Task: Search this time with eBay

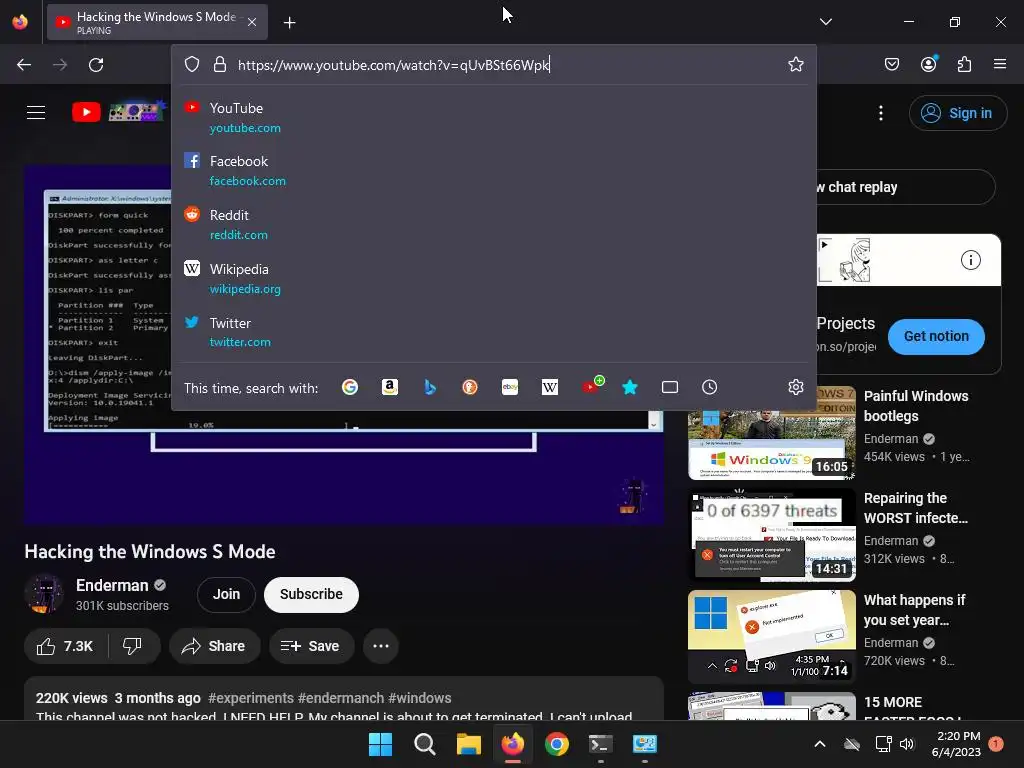Action: (510, 387)
